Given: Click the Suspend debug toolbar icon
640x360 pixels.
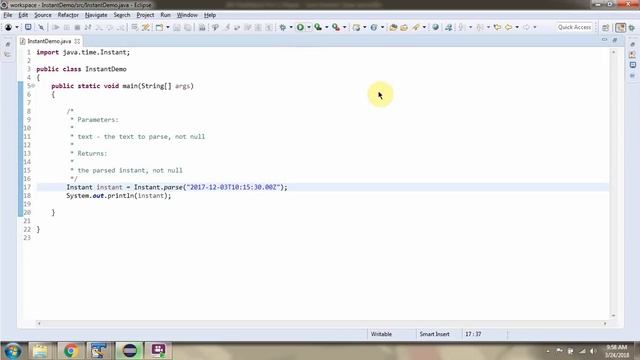Looking at the screenshot, I should [x=67, y=27].
